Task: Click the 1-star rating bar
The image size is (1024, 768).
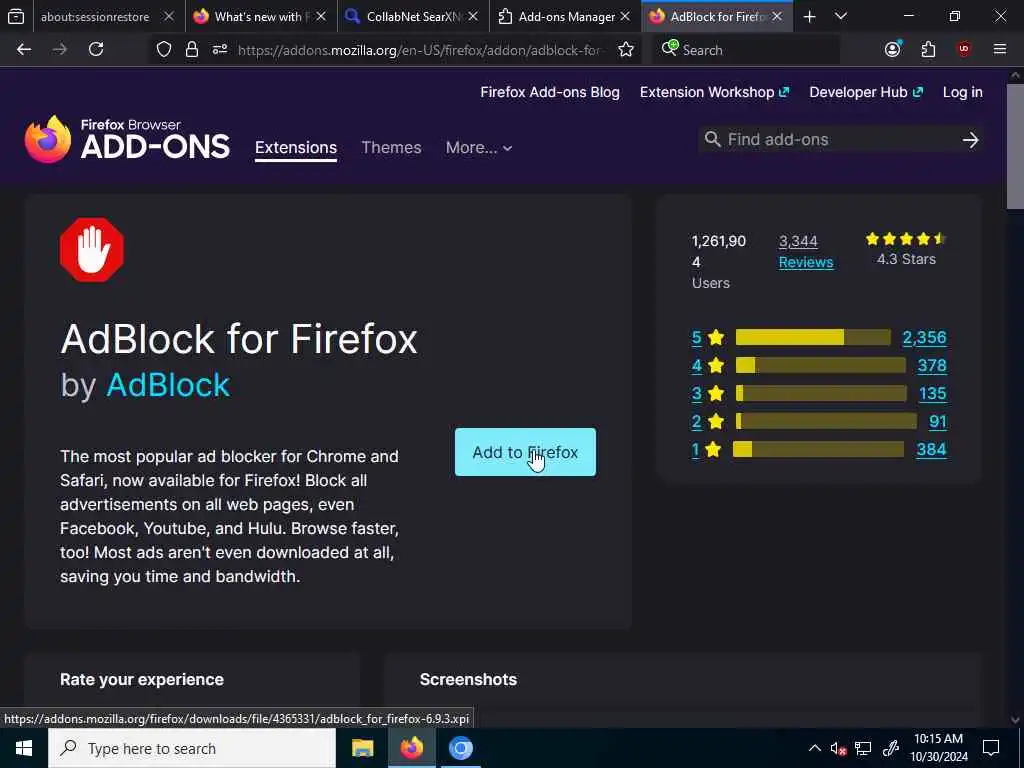Action: click(x=818, y=449)
